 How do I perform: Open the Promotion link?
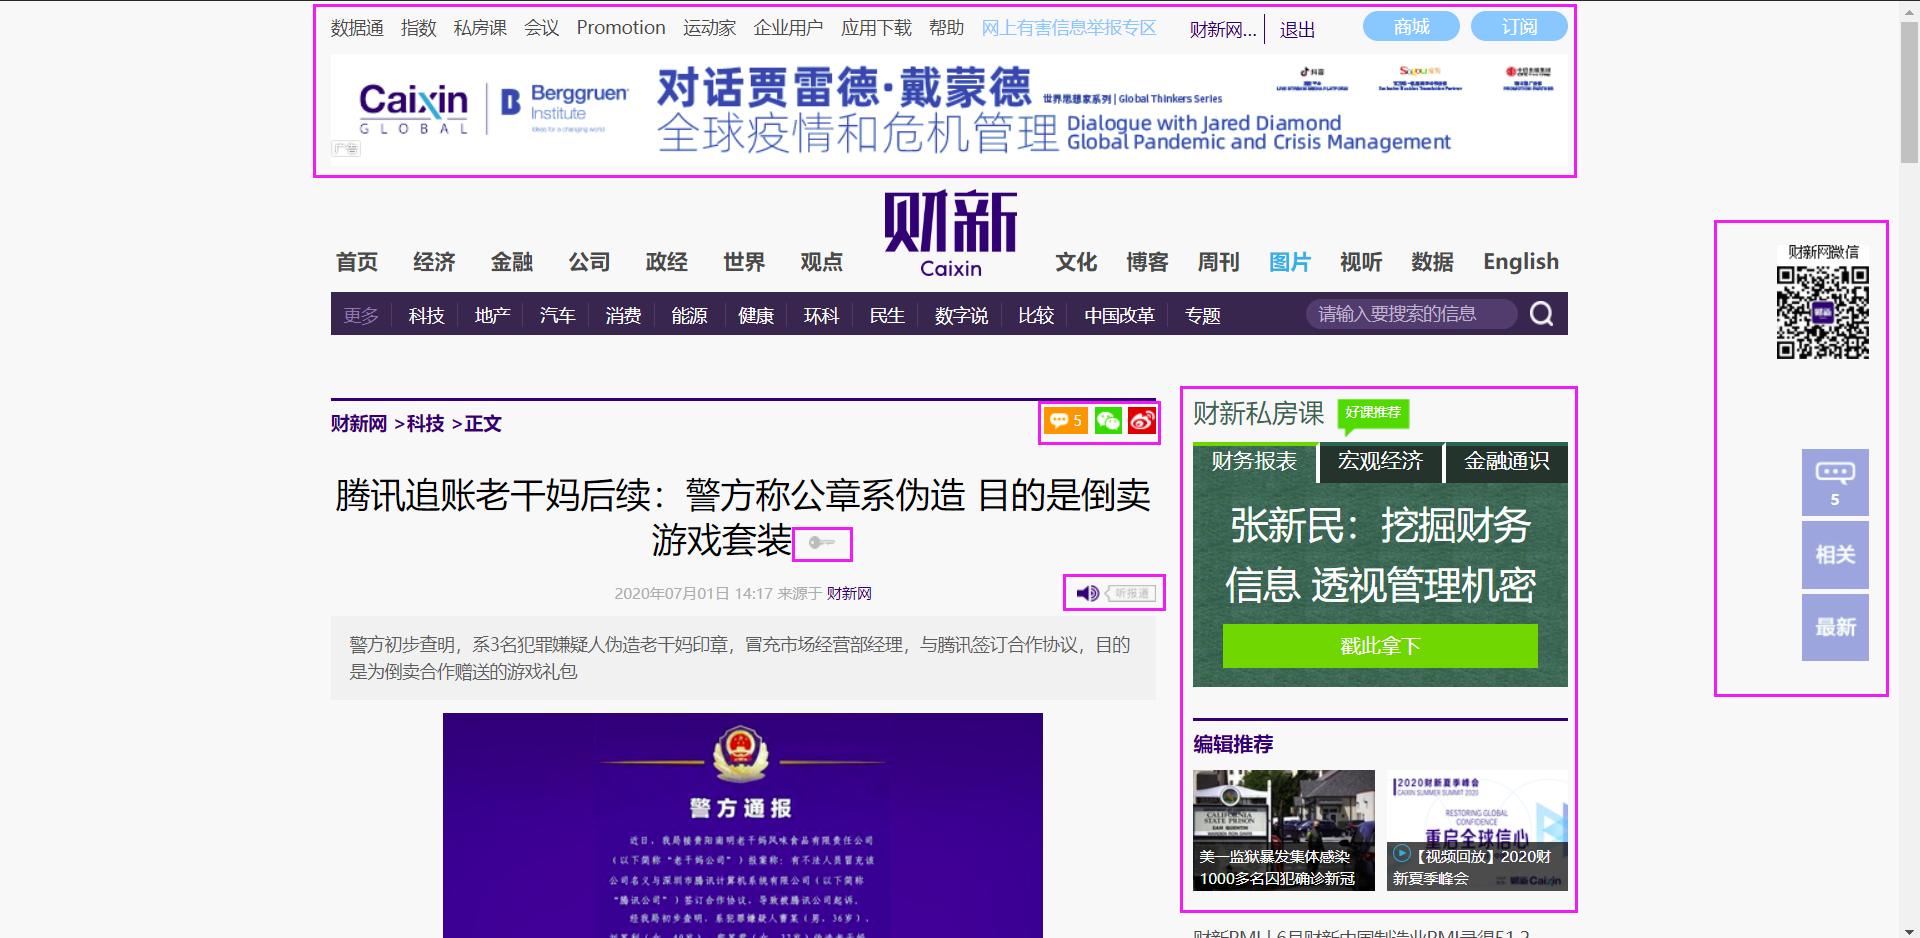point(621,28)
